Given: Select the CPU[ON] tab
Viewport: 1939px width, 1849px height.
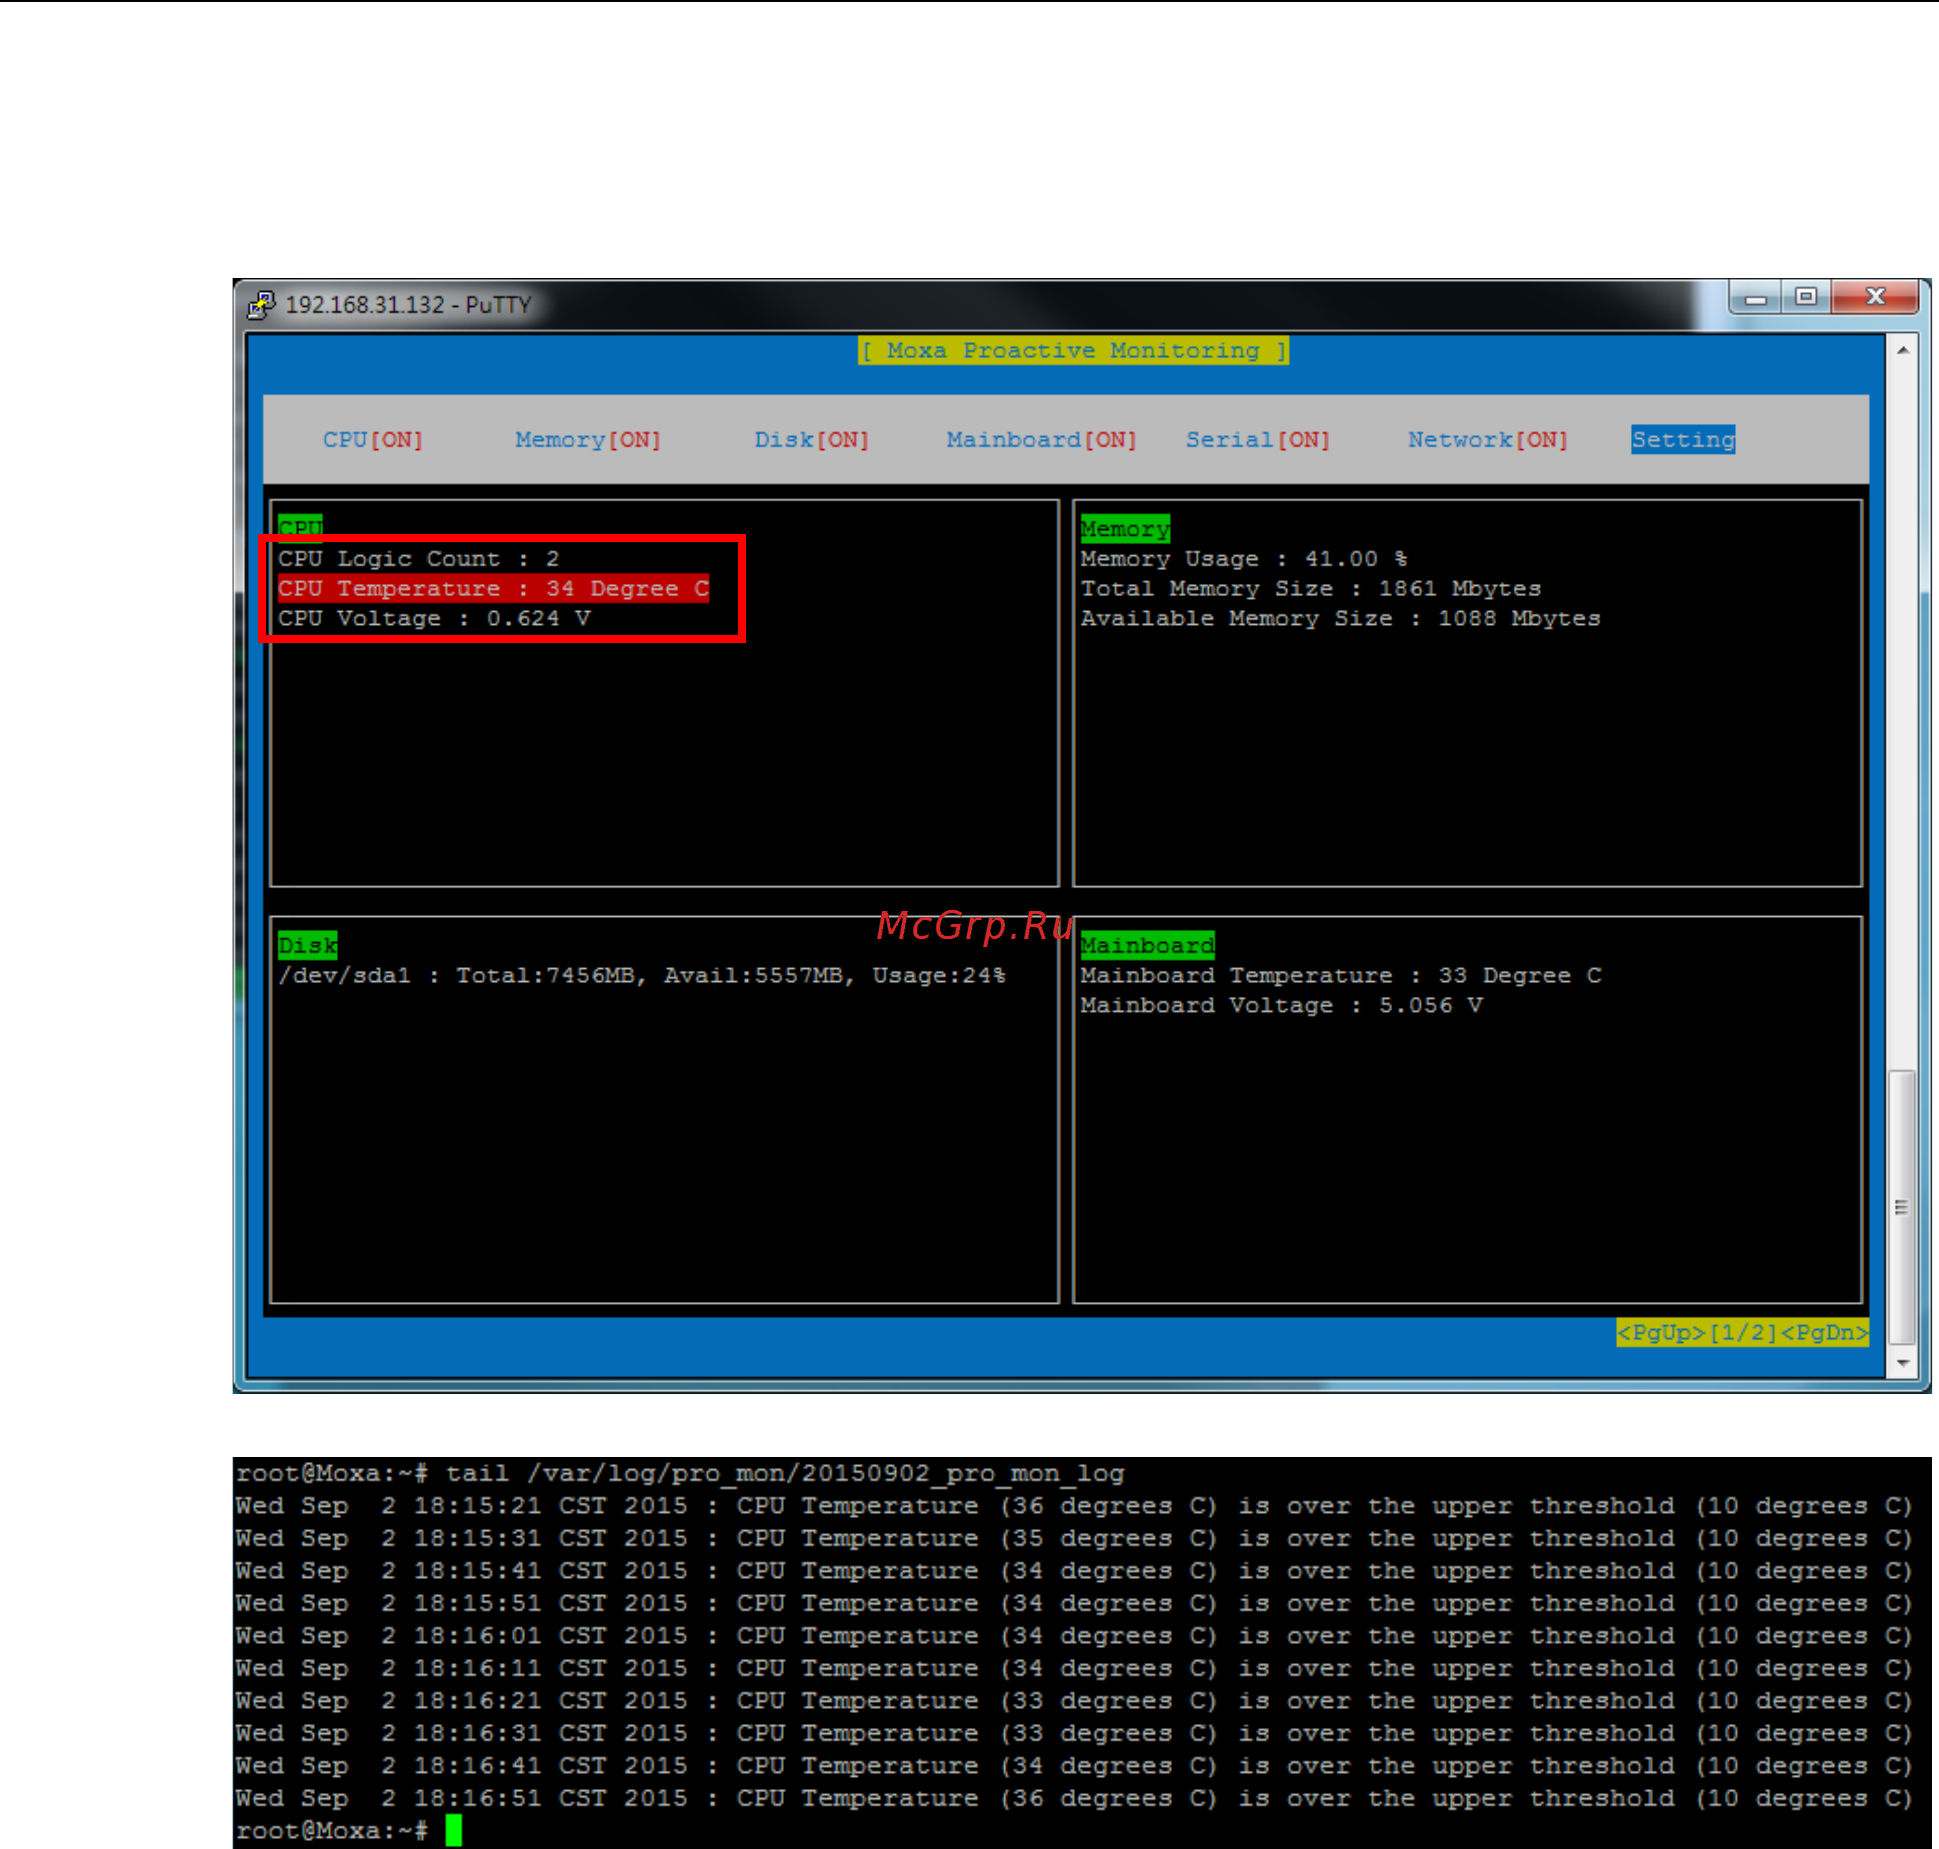Looking at the screenshot, I should tap(372, 440).
